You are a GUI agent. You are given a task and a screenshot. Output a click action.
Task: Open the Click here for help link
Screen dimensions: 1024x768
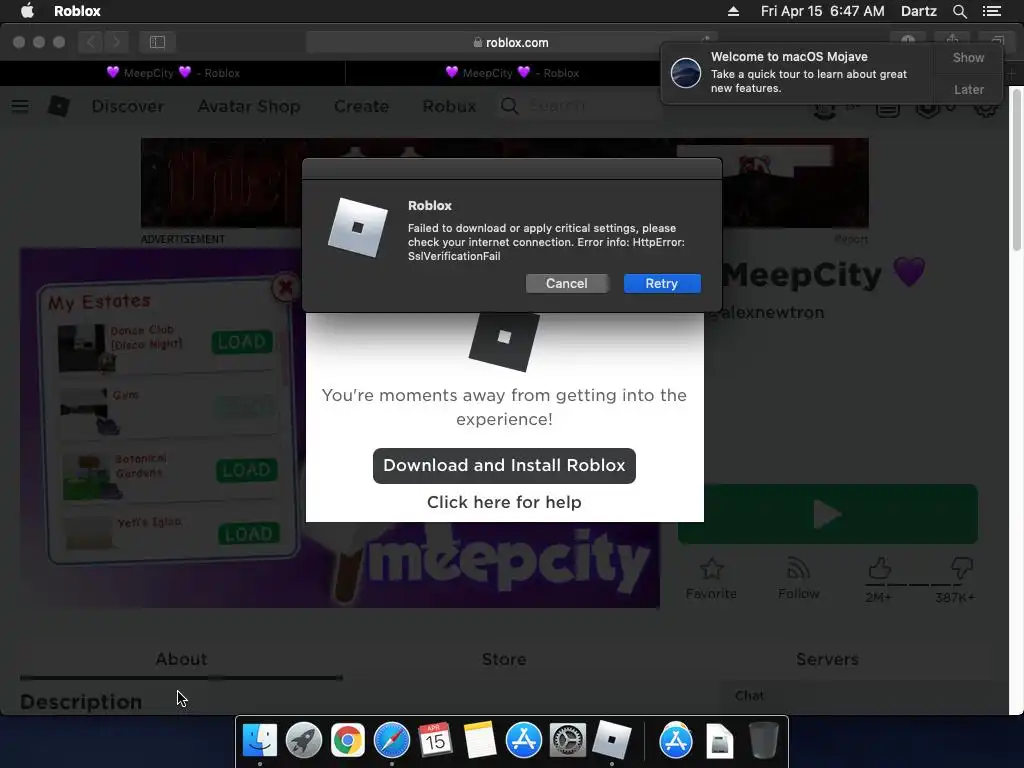504,502
